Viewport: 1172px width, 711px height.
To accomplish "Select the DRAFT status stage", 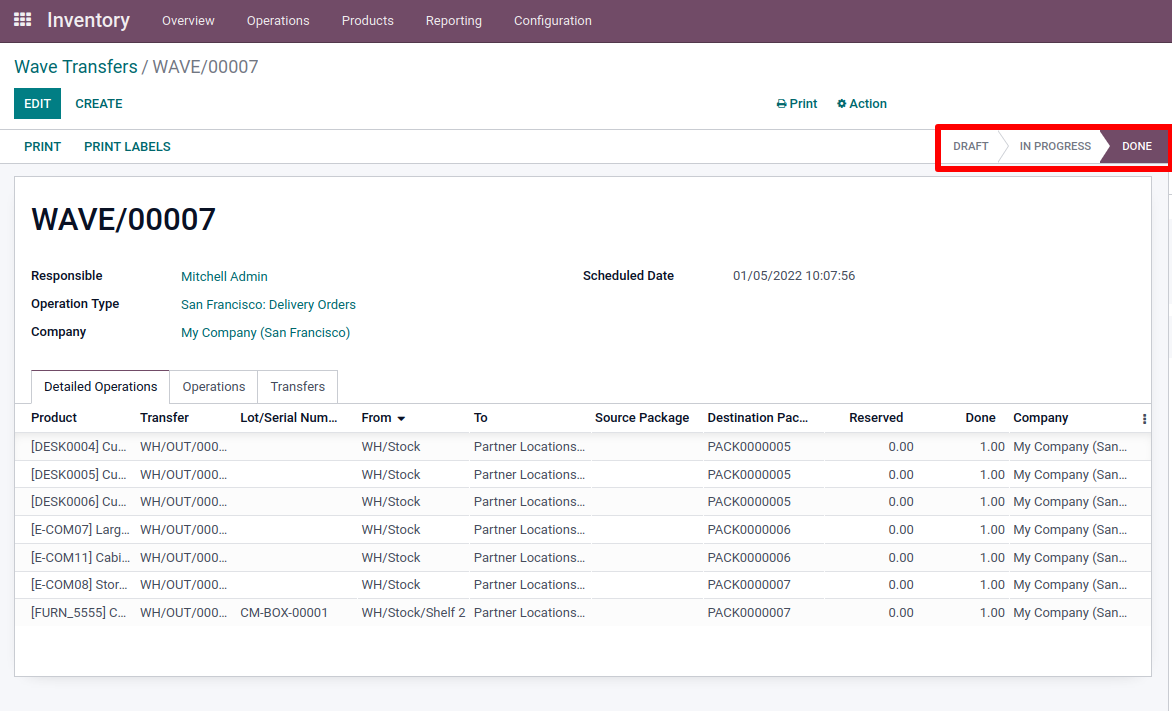I will click(970, 147).
